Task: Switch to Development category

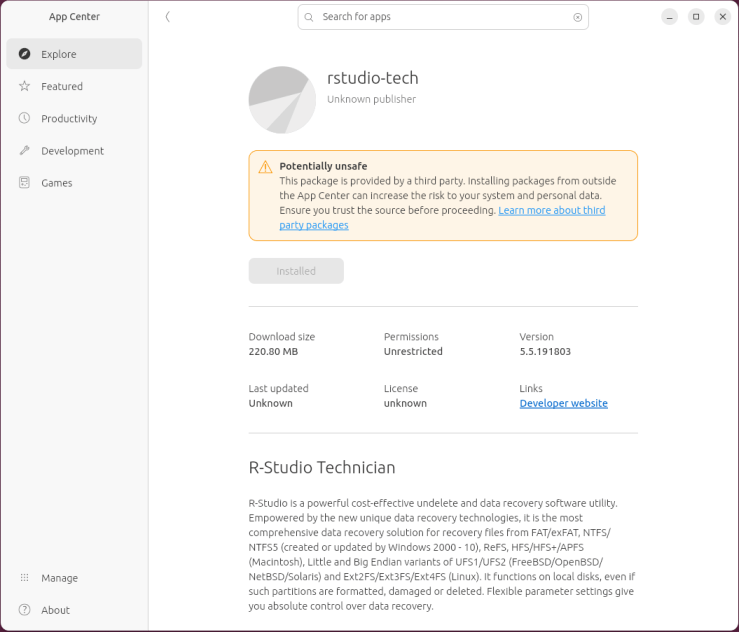Action: pos(74,150)
